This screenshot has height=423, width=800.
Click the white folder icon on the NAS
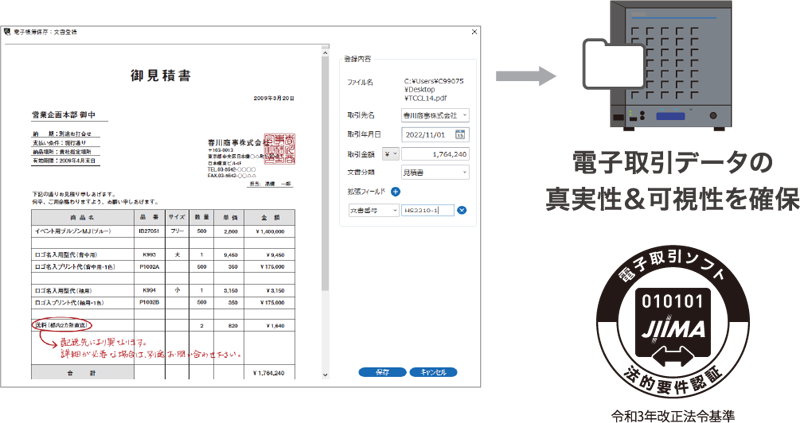point(614,64)
